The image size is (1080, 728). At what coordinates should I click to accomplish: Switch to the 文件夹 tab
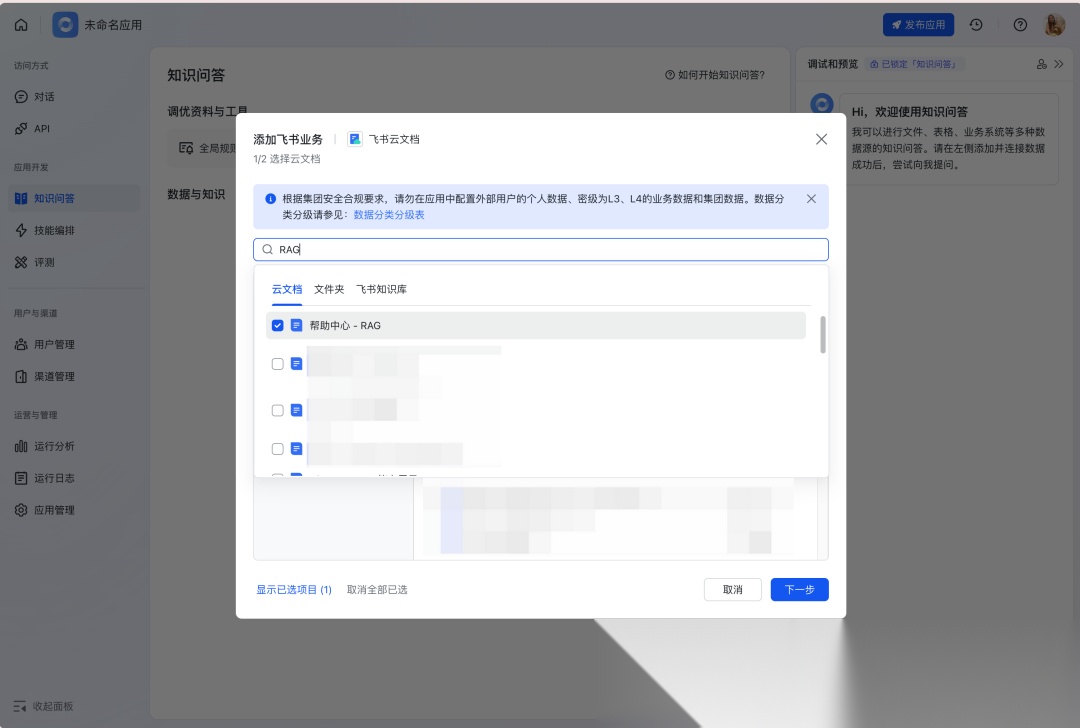[x=329, y=289]
